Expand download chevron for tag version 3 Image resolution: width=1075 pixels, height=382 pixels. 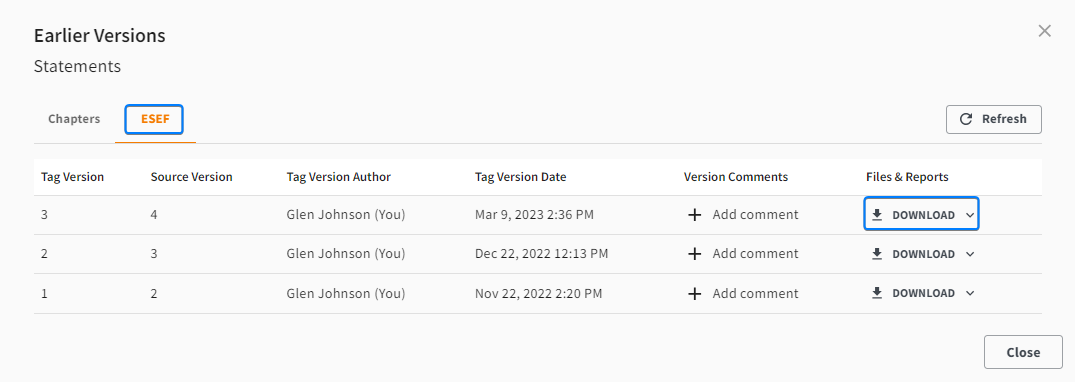[x=969, y=215]
